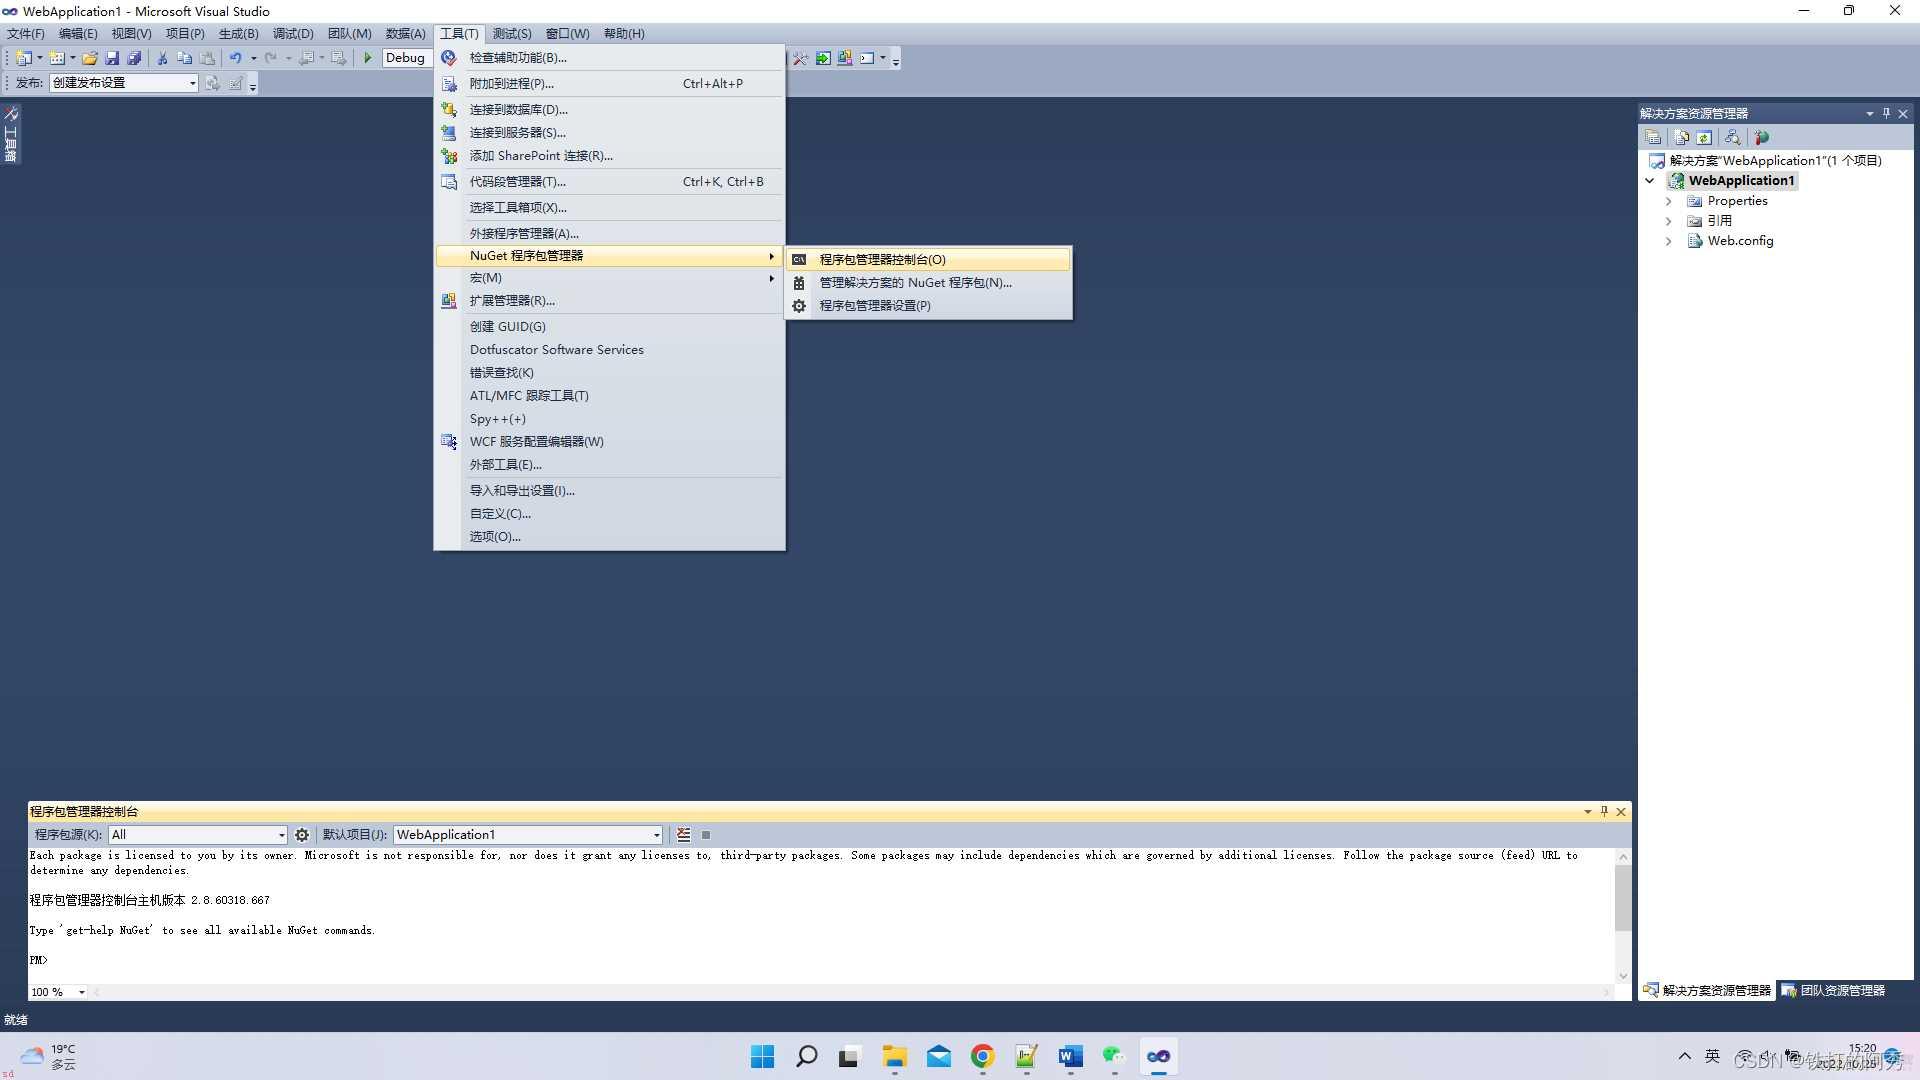This screenshot has width=1920, height=1080.
Task: Switch to 解决方案资源管理器 bottom tab
Action: click(x=1707, y=991)
